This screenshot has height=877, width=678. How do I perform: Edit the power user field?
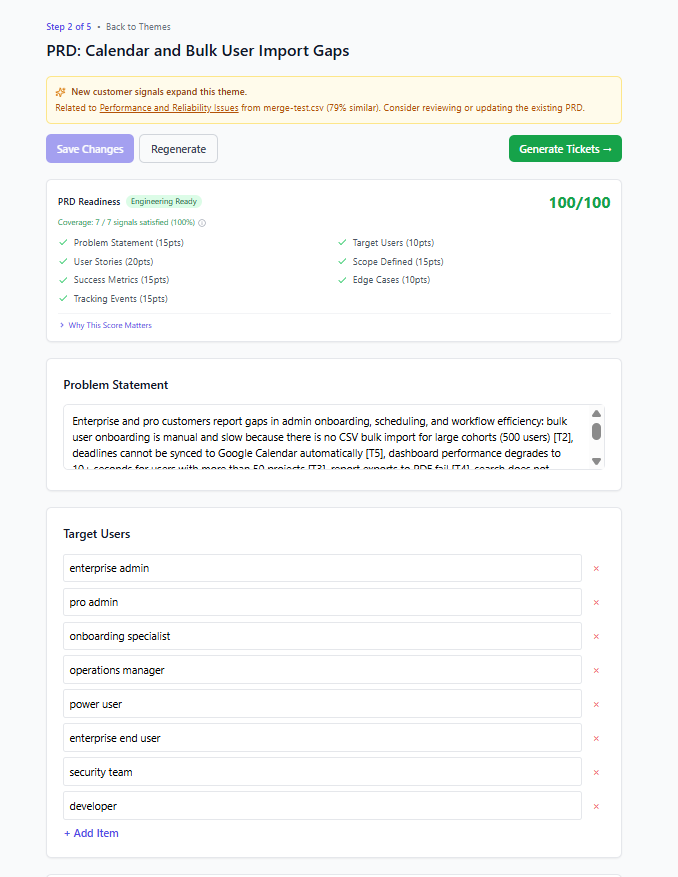coord(322,705)
